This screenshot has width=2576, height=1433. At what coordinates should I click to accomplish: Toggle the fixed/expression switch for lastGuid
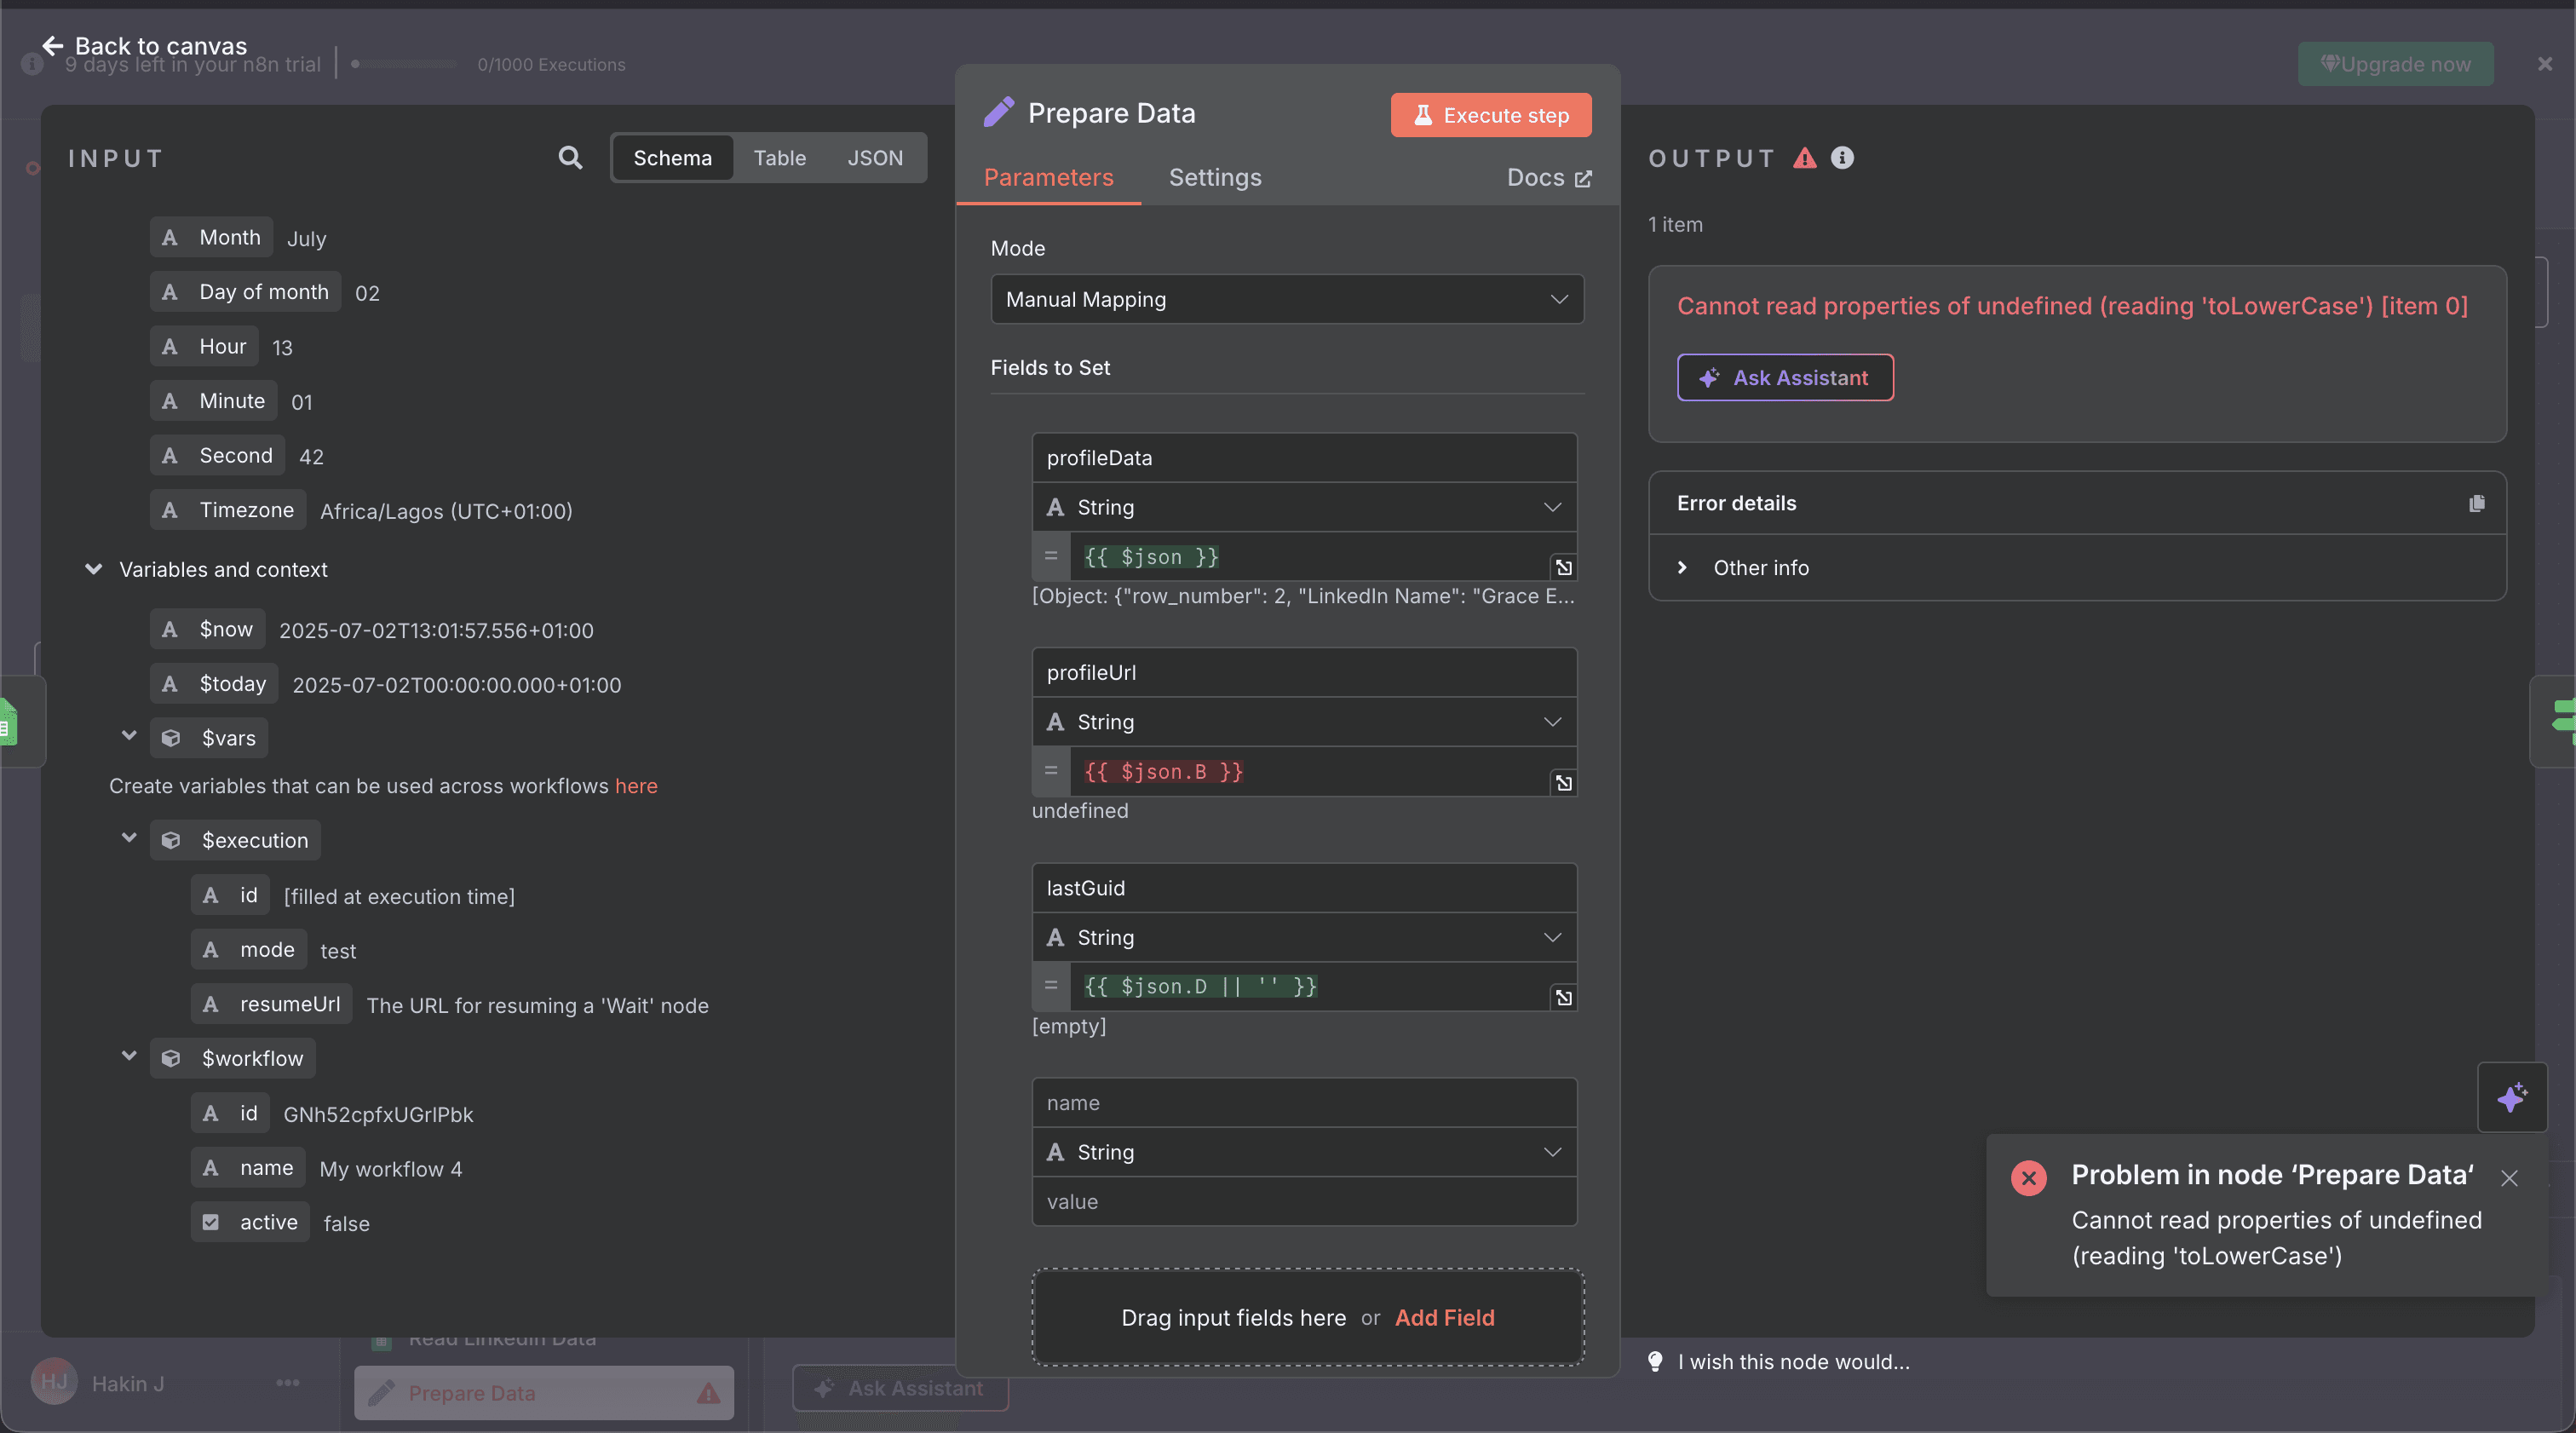click(x=1050, y=986)
